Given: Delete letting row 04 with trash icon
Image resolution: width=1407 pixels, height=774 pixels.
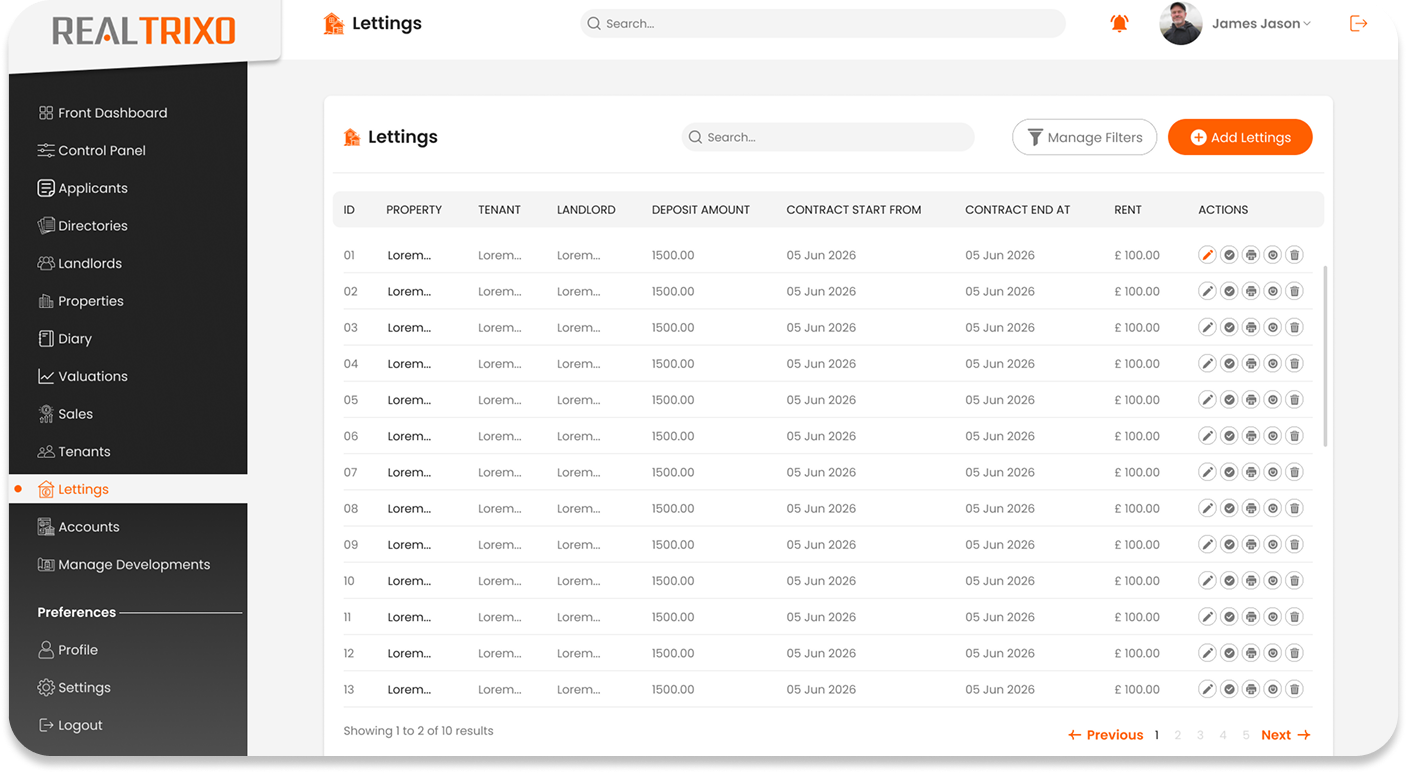Looking at the screenshot, I should click(1294, 363).
